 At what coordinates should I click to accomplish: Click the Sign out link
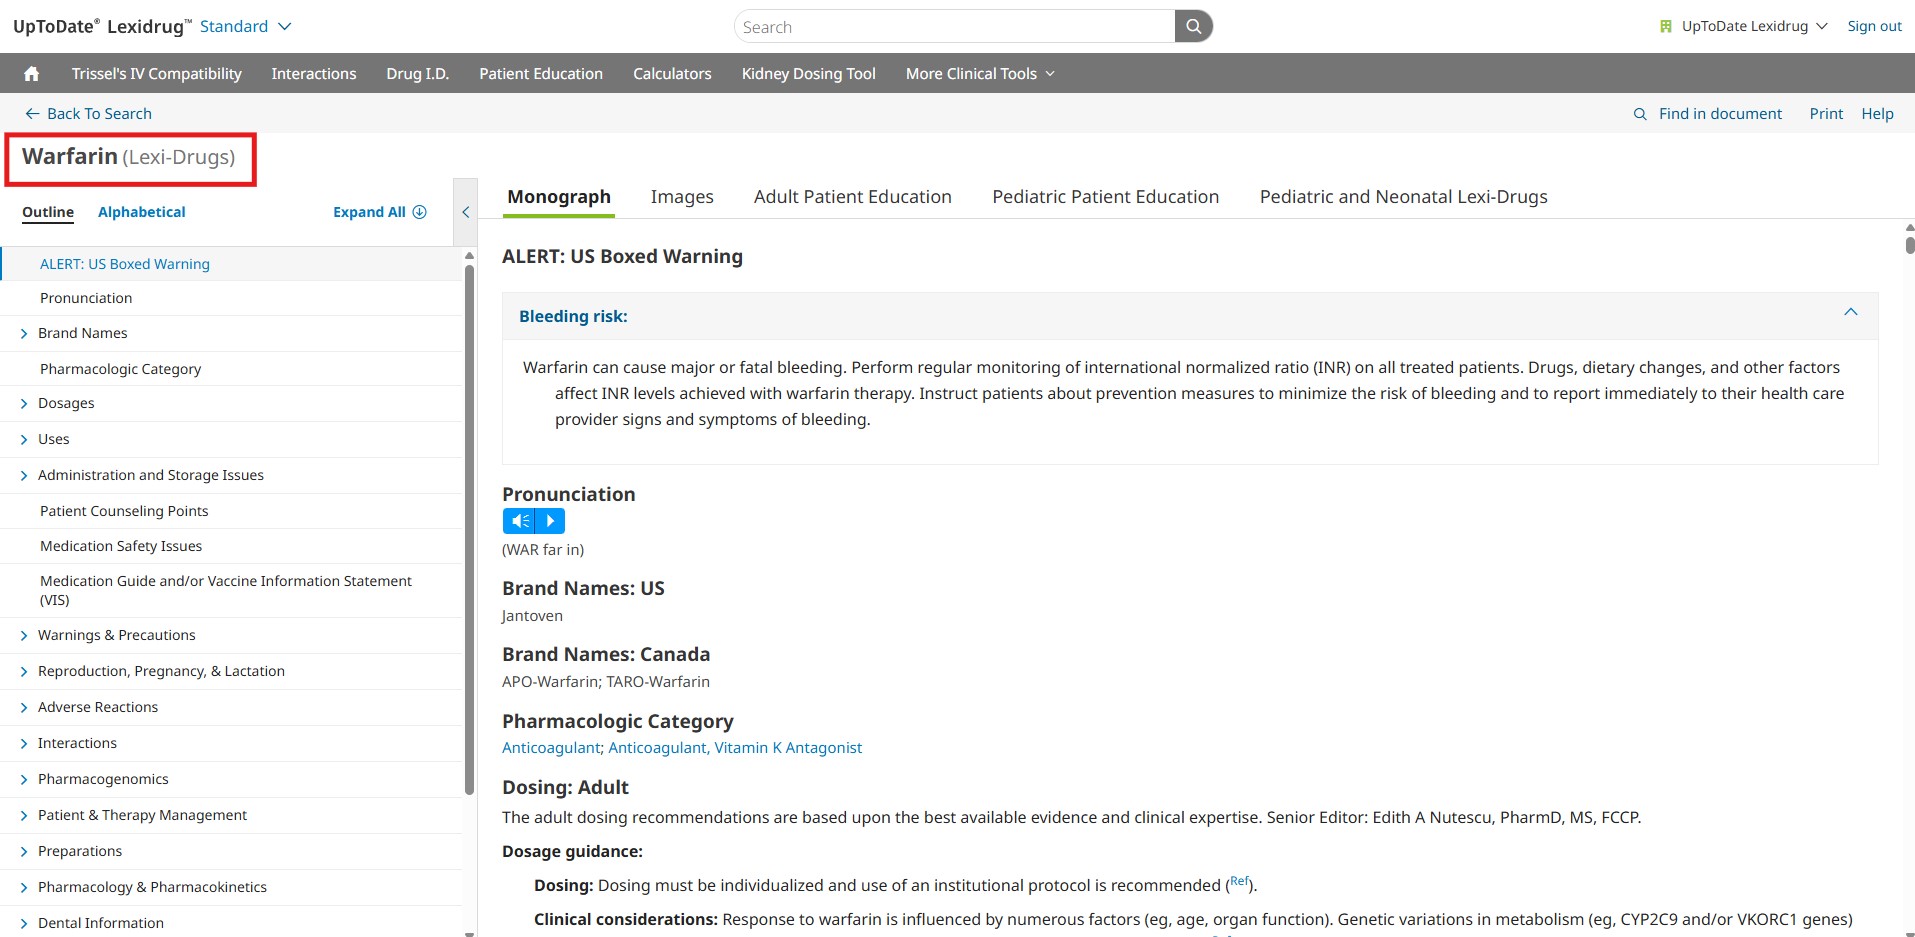click(1874, 27)
